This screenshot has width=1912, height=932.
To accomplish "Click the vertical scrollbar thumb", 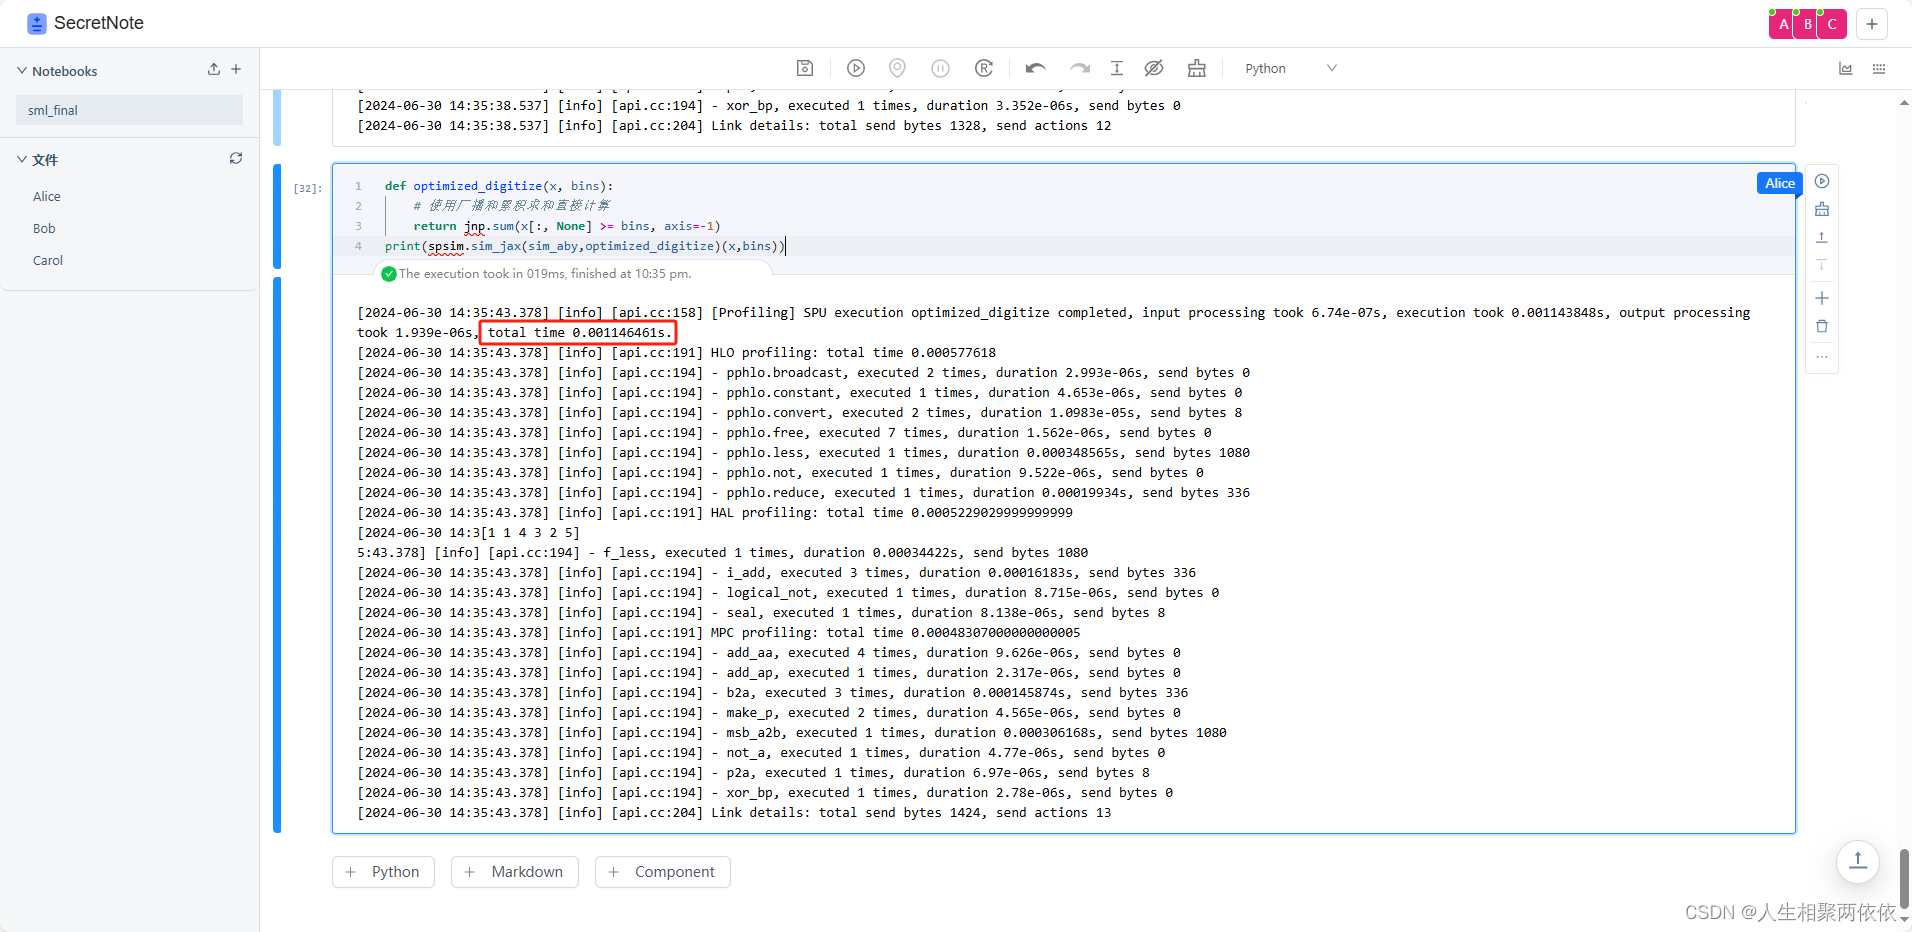I will coord(1904,878).
